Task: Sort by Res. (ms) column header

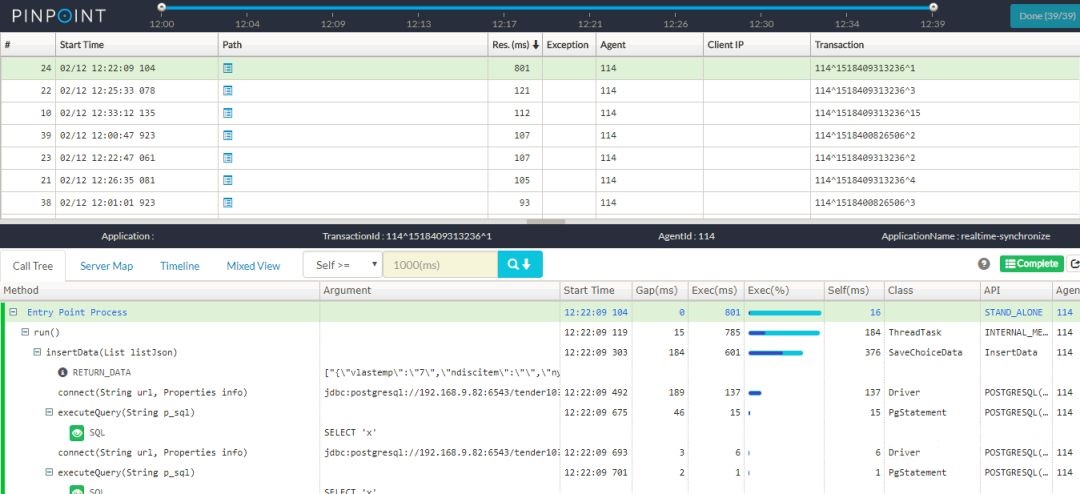Action: point(515,45)
